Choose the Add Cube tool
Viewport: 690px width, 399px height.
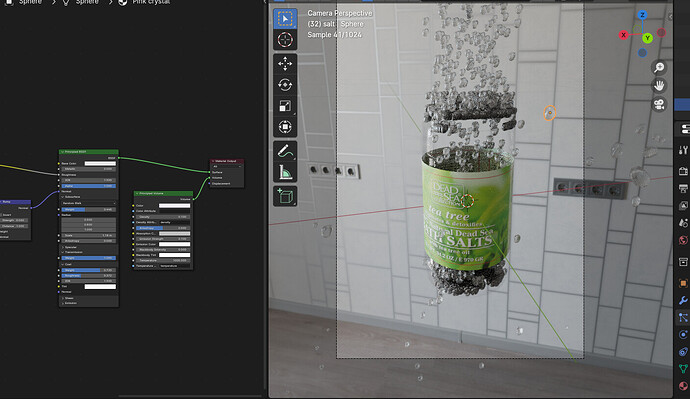[x=285, y=196]
